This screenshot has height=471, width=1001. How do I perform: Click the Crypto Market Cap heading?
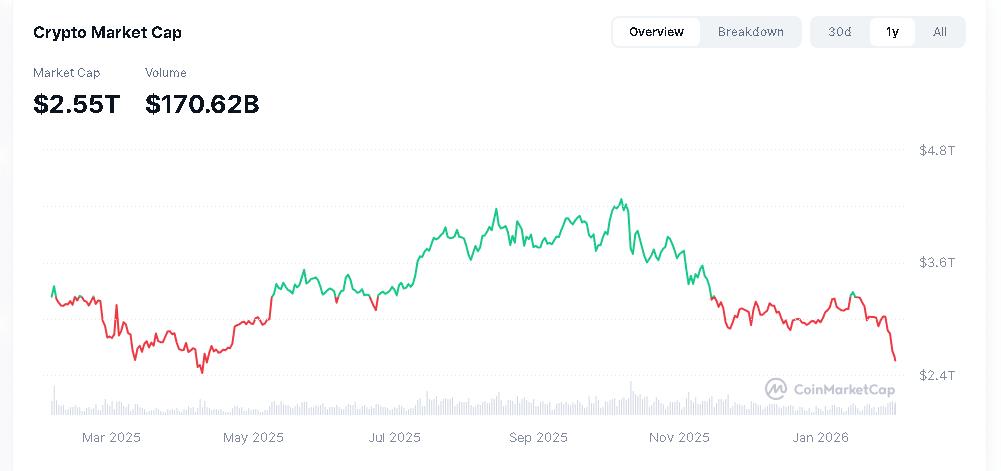coord(107,33)
